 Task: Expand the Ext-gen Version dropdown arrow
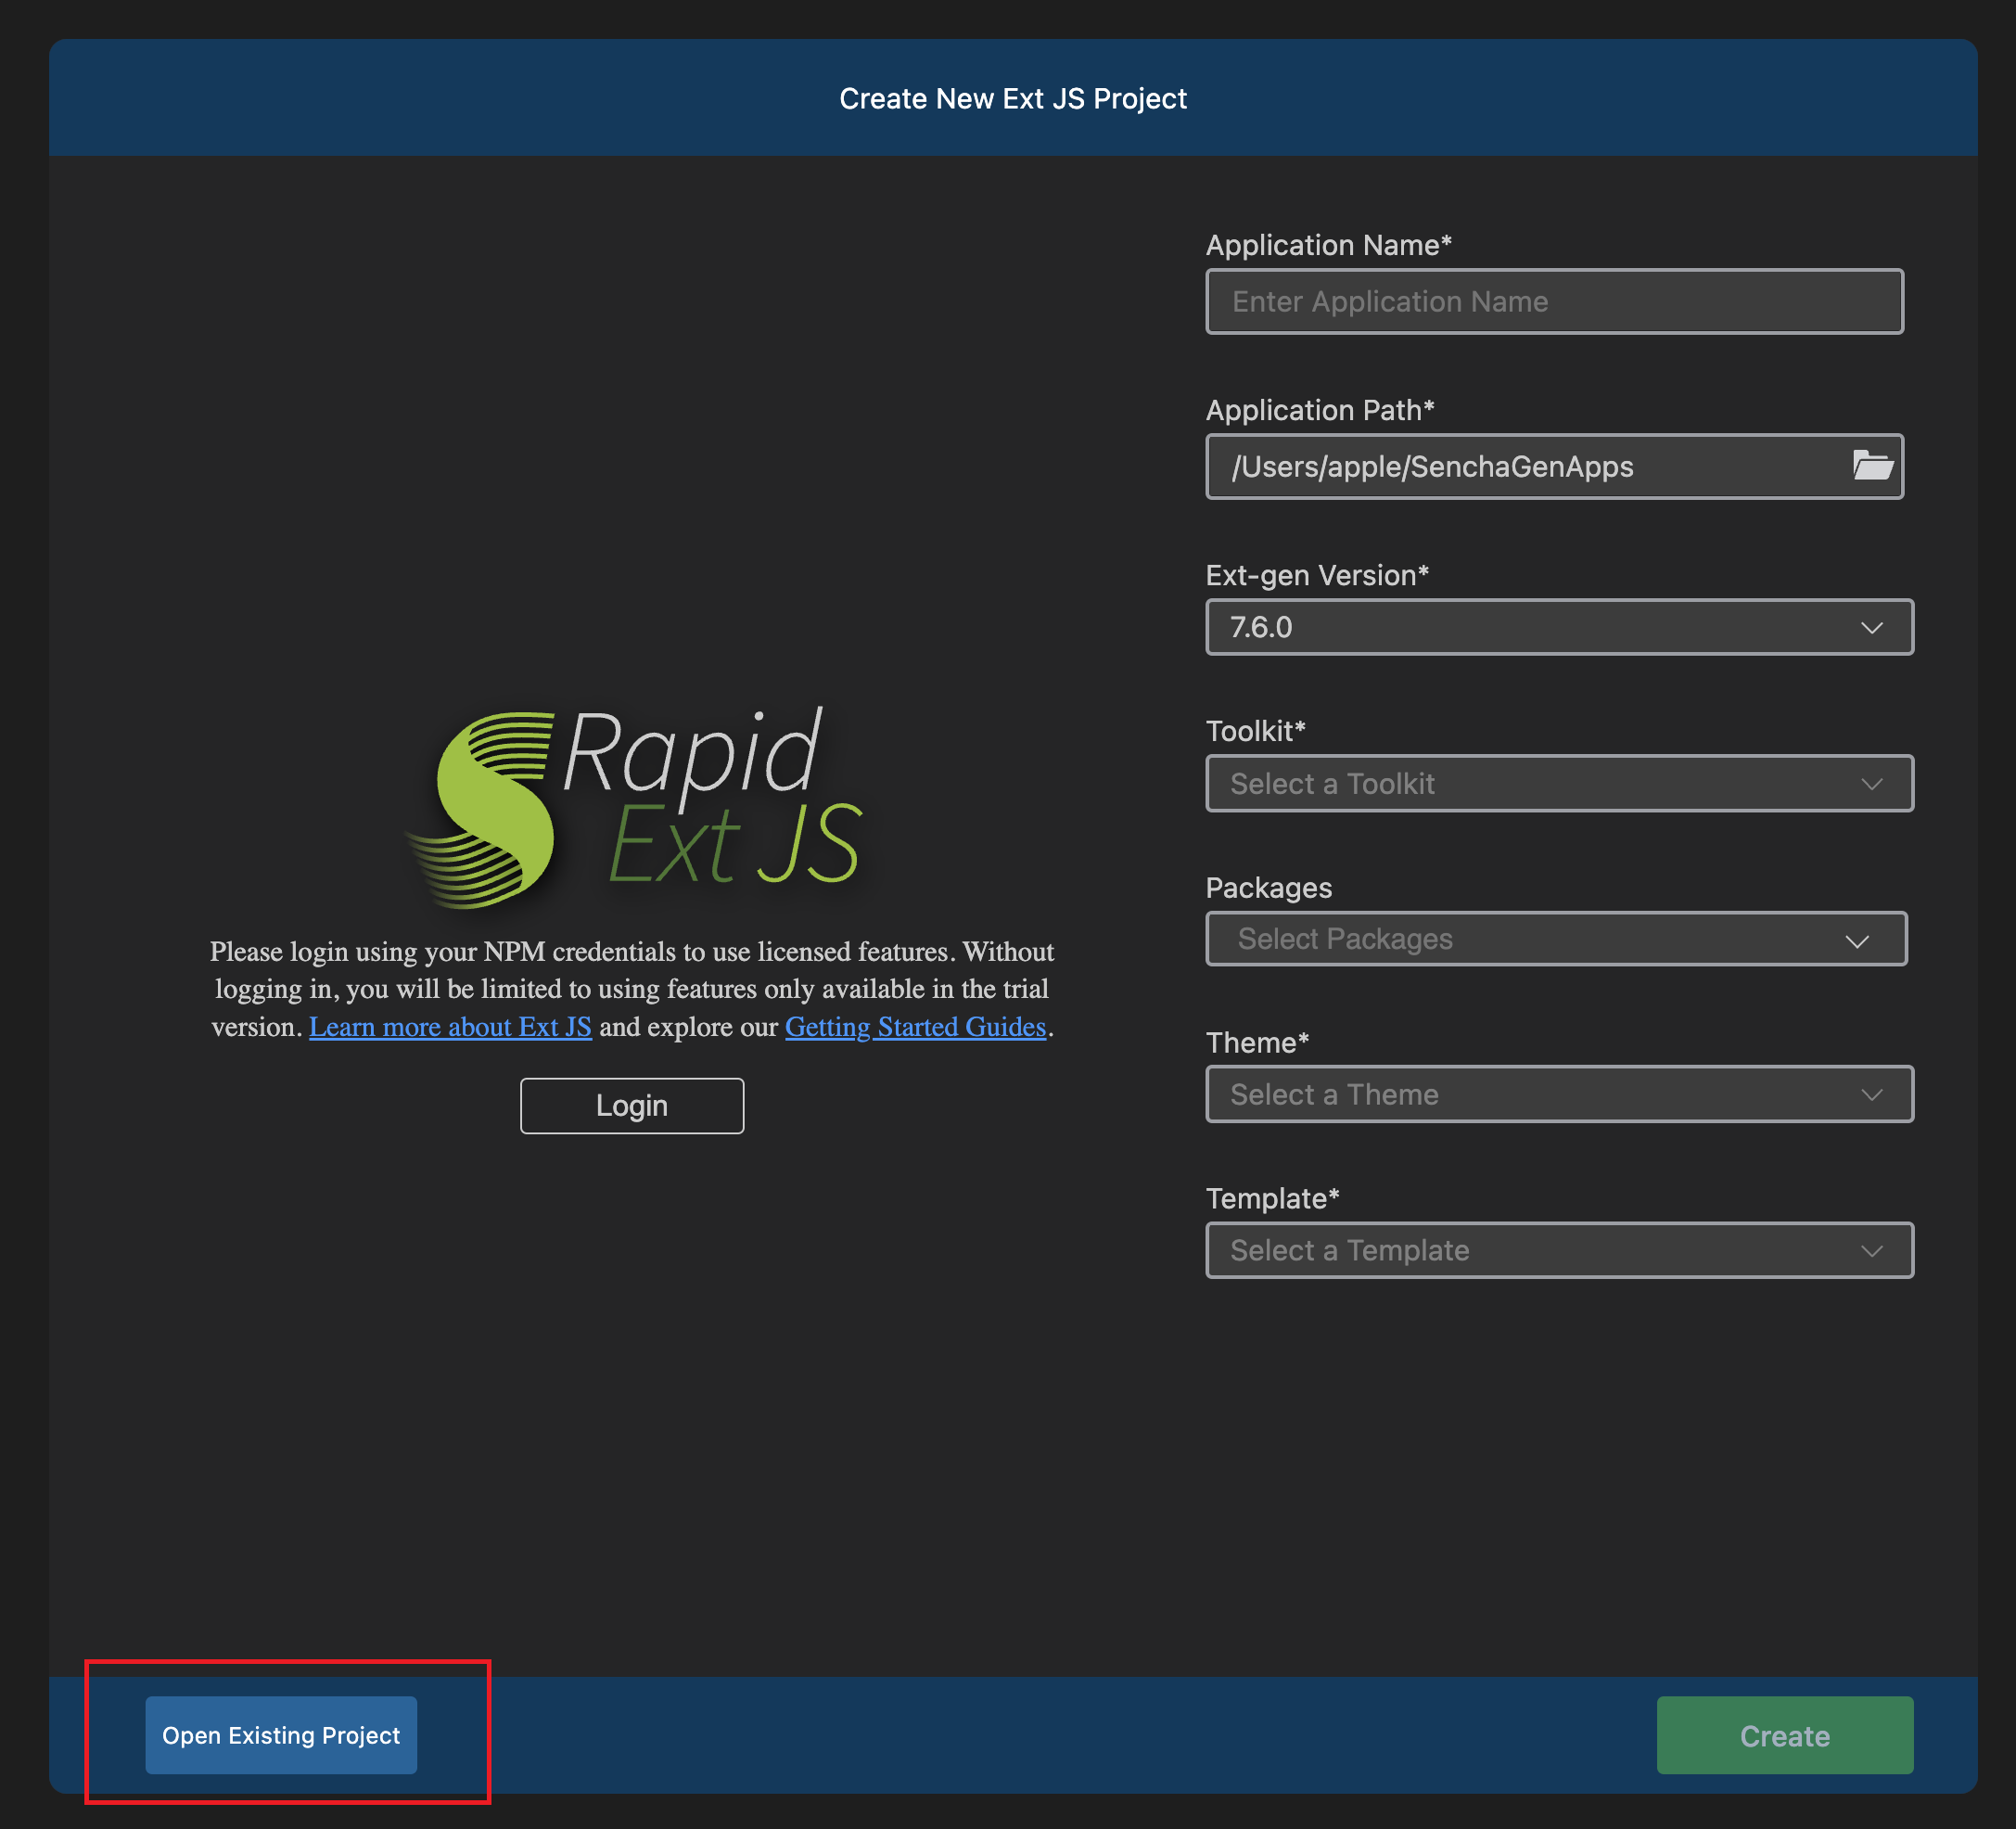pos(1871,628)
